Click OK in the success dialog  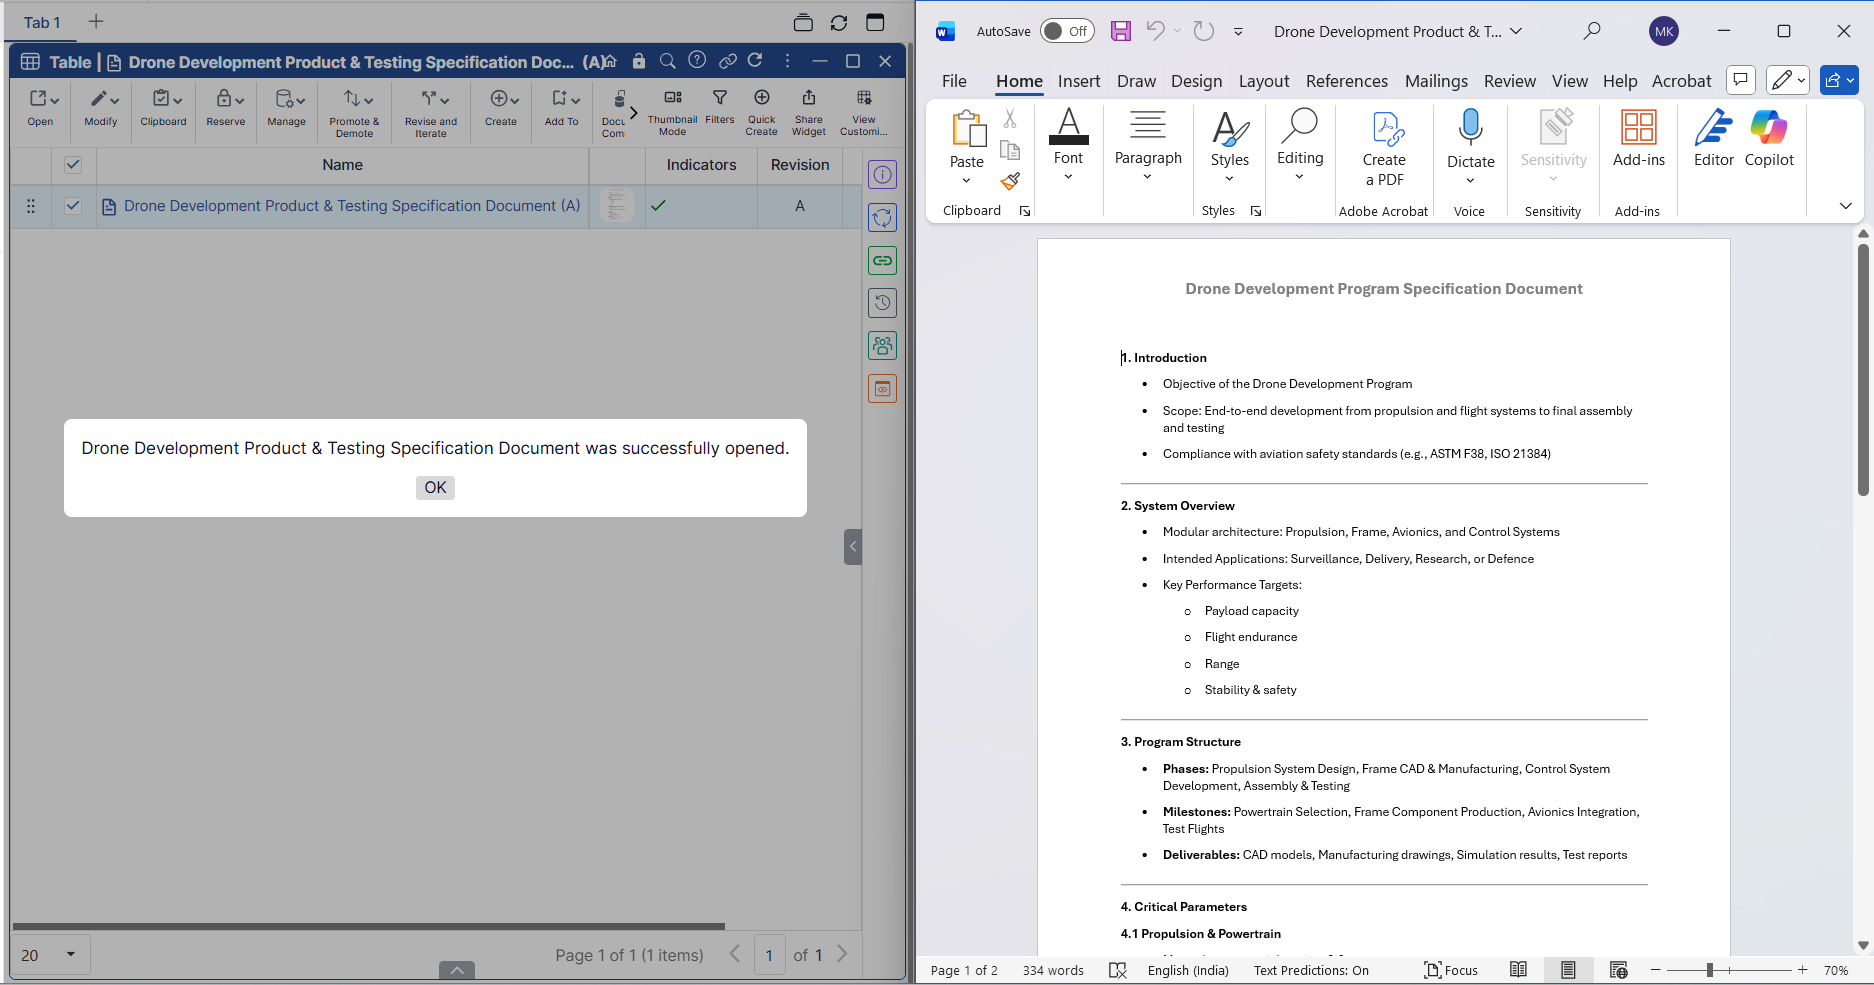tap(435, 487)
